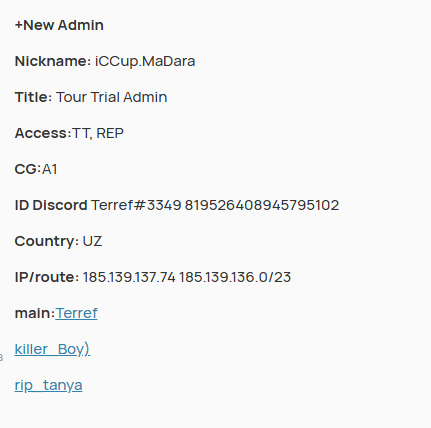Click the Tour Trial Admin title text
Screen dimensions: 431x428
[112, 97]
